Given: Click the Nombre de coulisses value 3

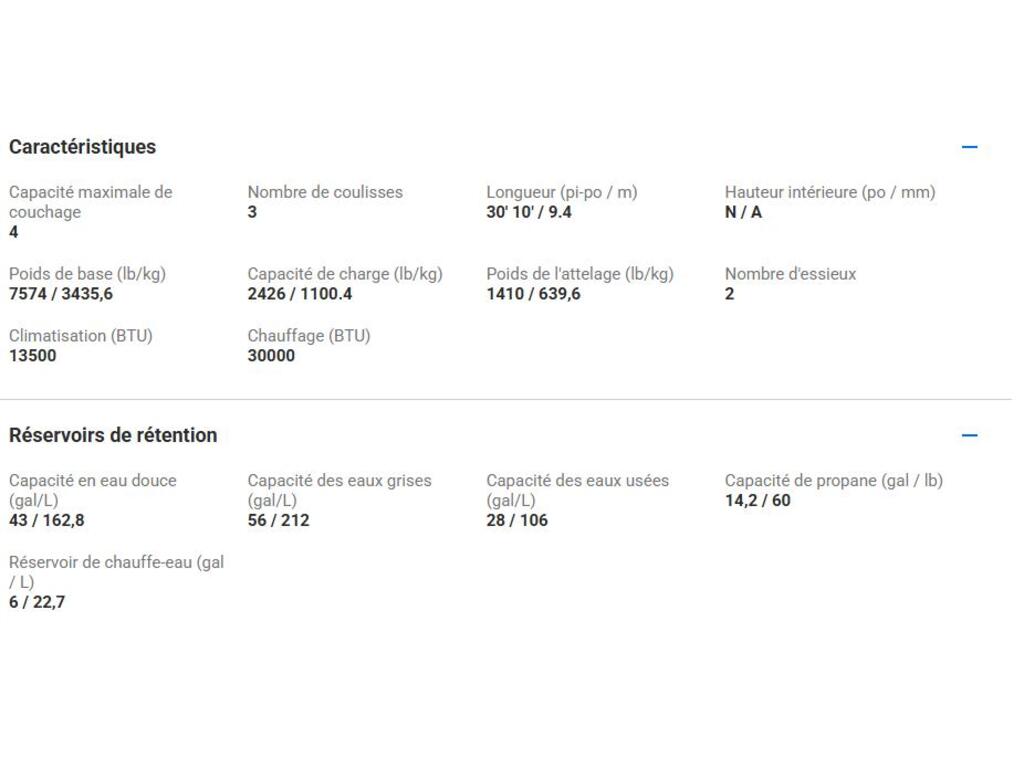Looking at the screenshot, I should pyautogui.click(x=252, y=212).
